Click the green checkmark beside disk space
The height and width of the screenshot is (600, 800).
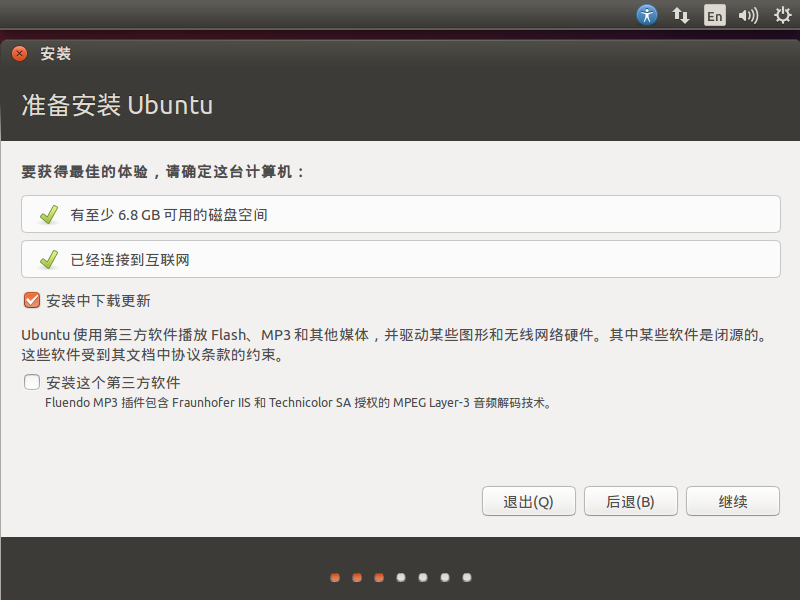click(49, 214)
